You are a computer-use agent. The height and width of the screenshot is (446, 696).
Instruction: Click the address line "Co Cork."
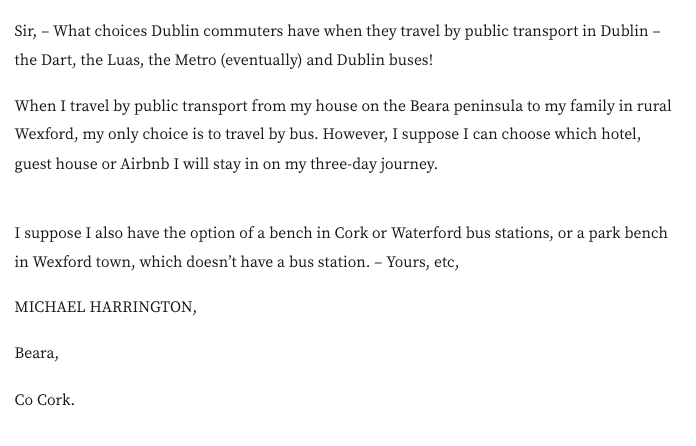[44, 399]
